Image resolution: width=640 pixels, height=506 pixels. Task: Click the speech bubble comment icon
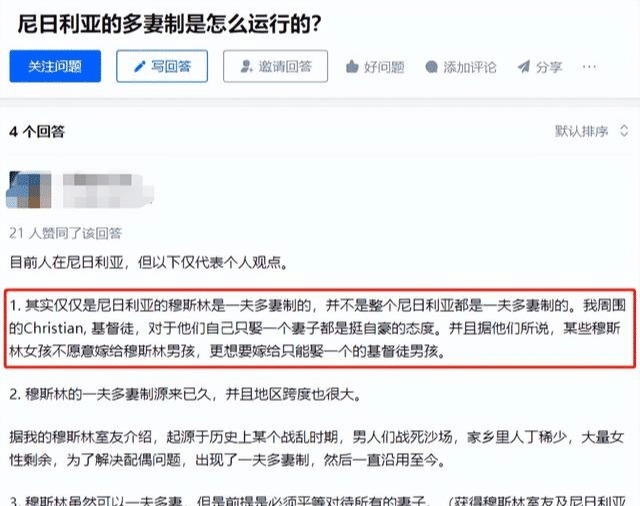pyautogui.click(x=431, y=67)
